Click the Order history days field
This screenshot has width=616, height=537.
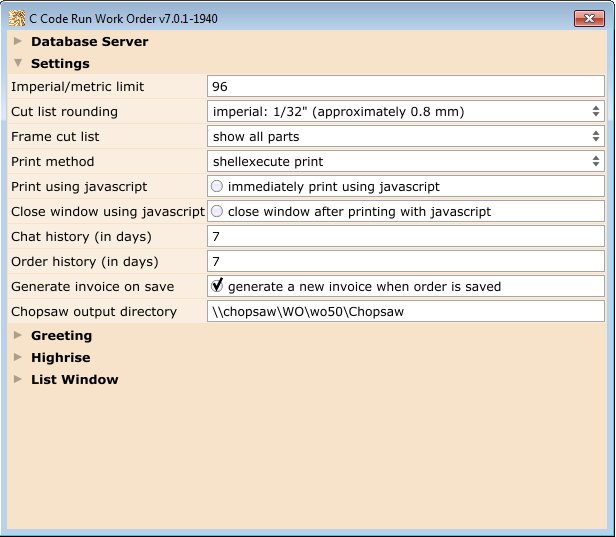point(405,261)
